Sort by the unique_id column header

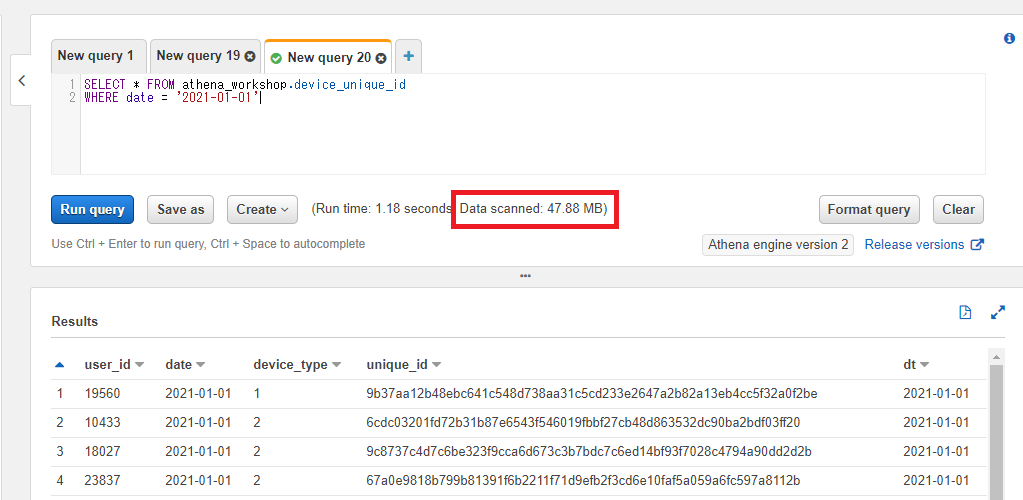point(404,365)
